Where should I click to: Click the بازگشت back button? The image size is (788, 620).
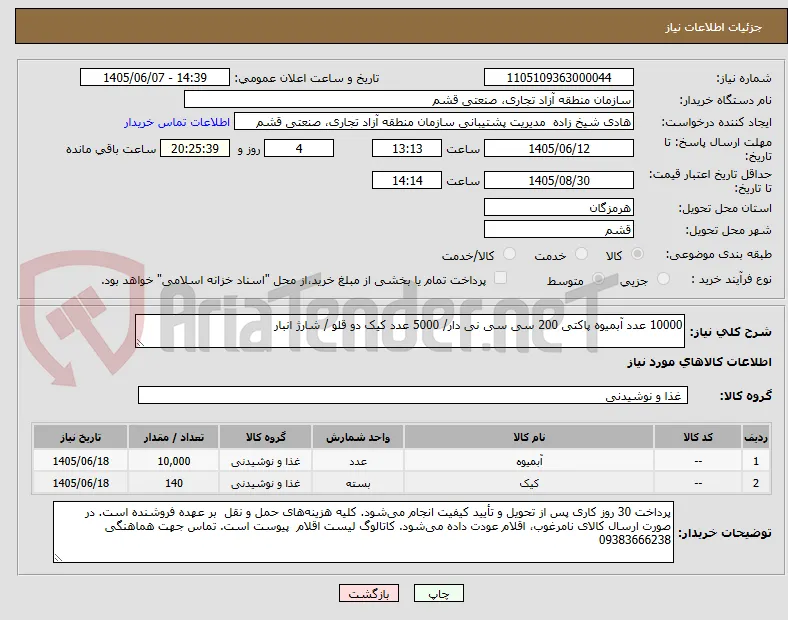(369, 593)
